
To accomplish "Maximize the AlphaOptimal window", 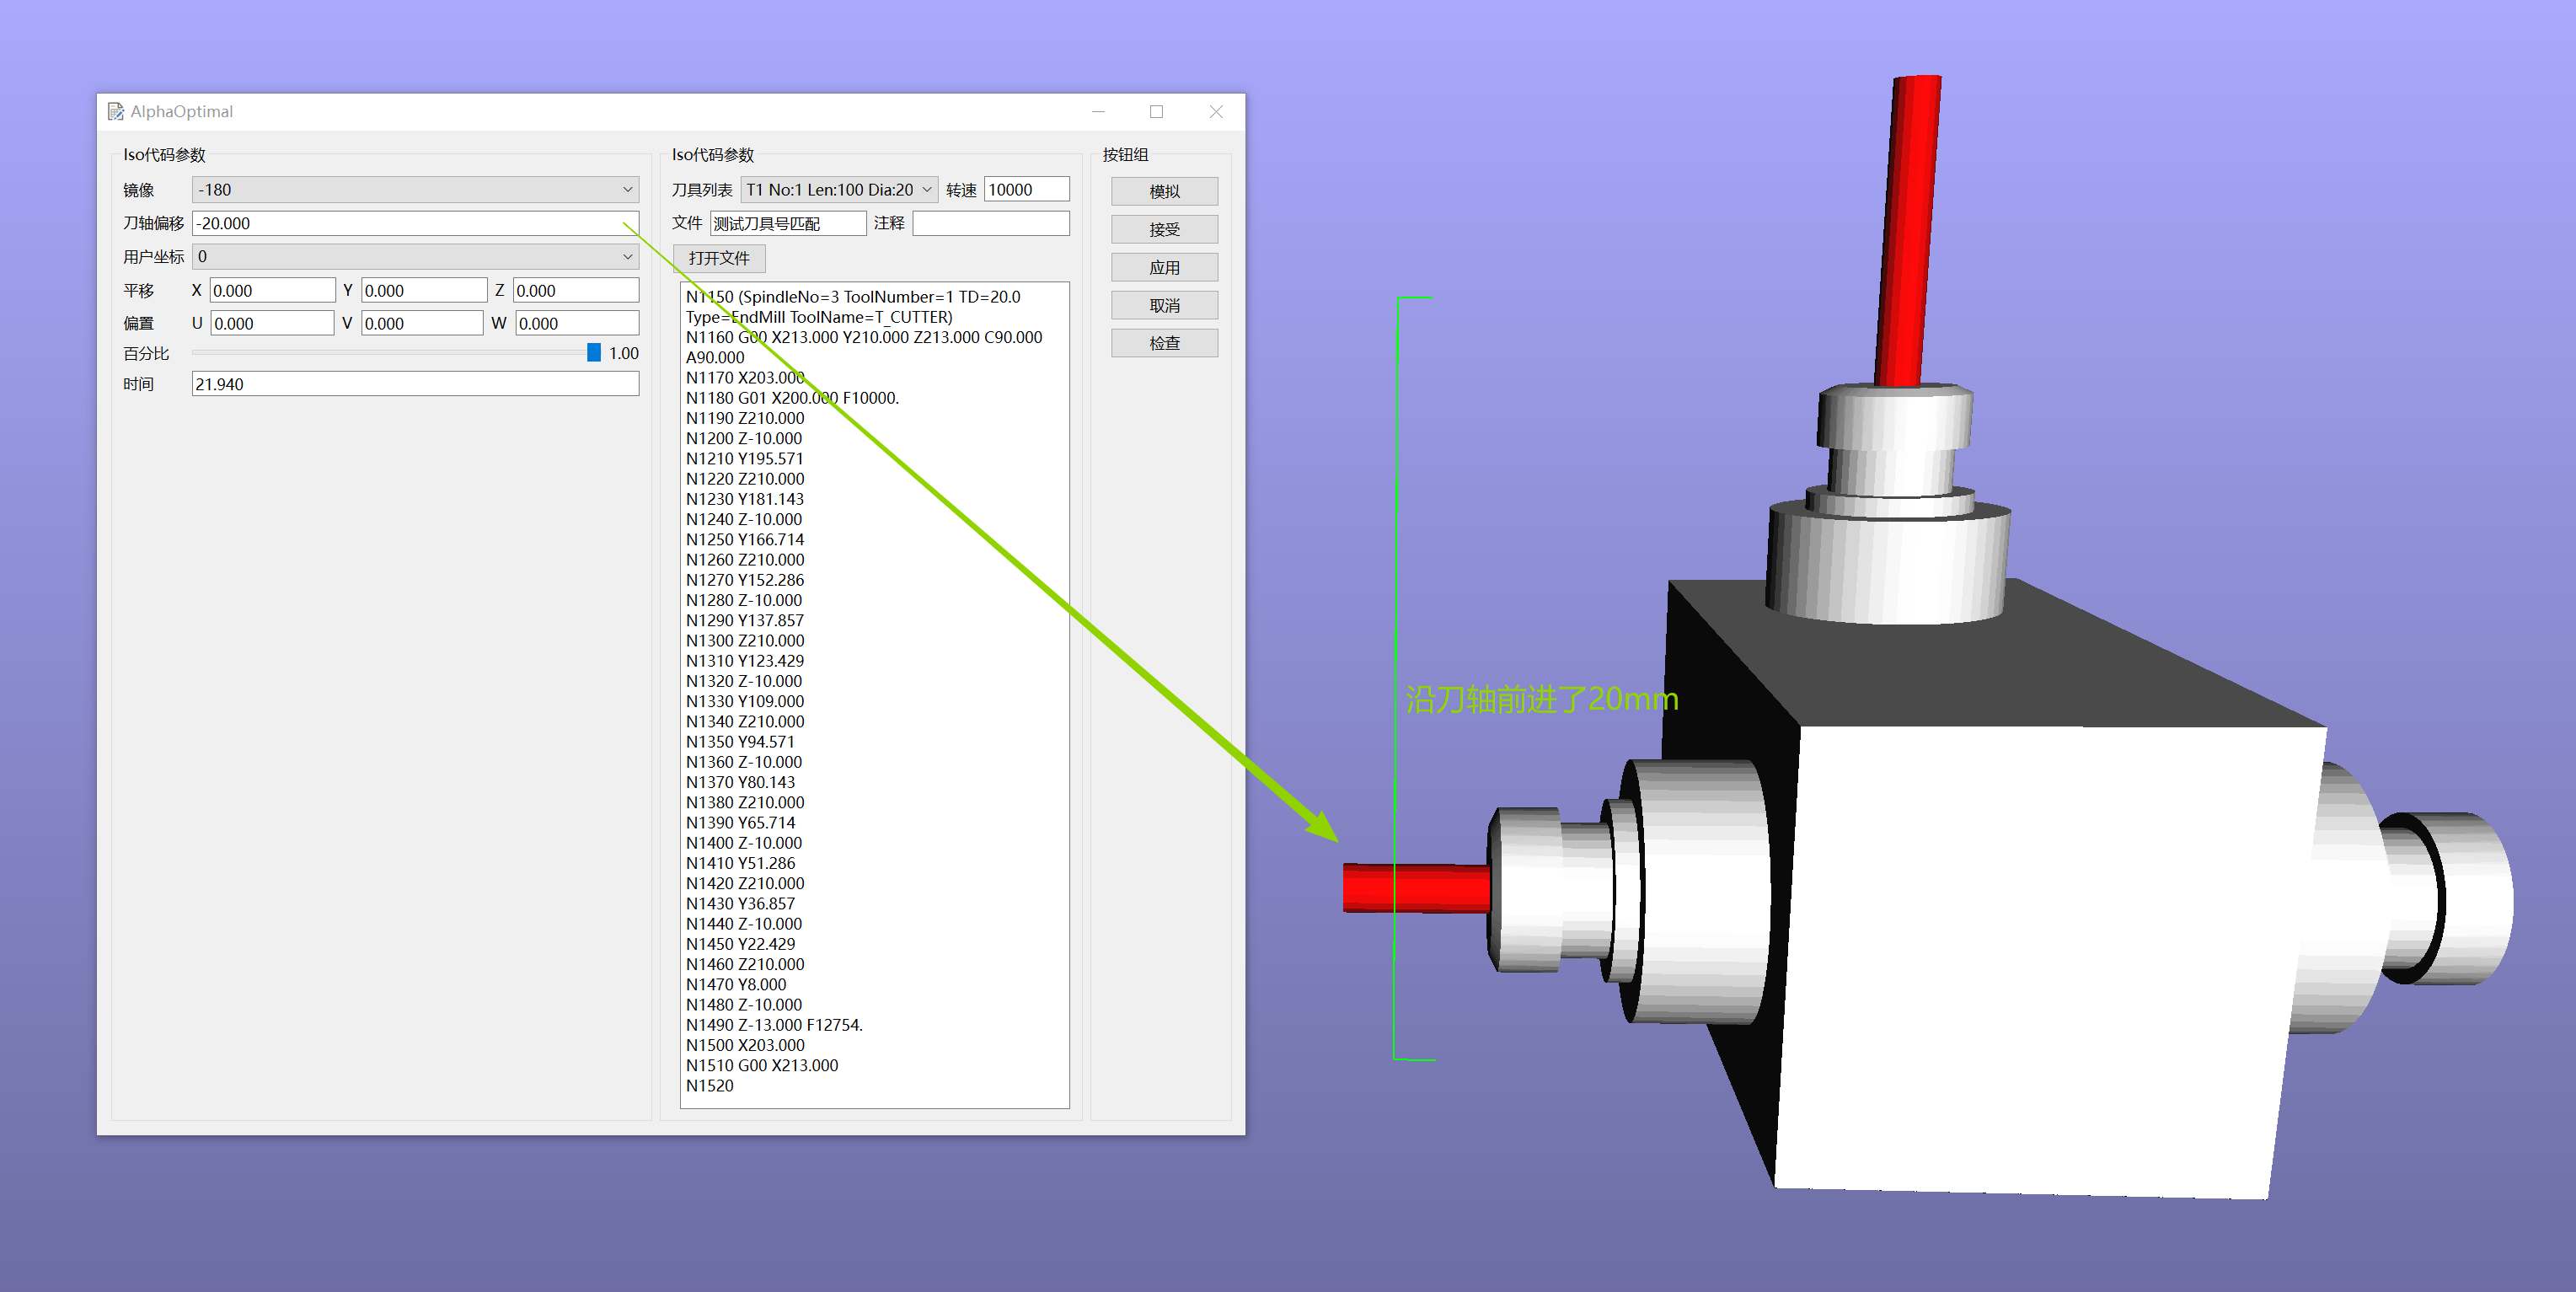I will click(x=1156, y=112).
